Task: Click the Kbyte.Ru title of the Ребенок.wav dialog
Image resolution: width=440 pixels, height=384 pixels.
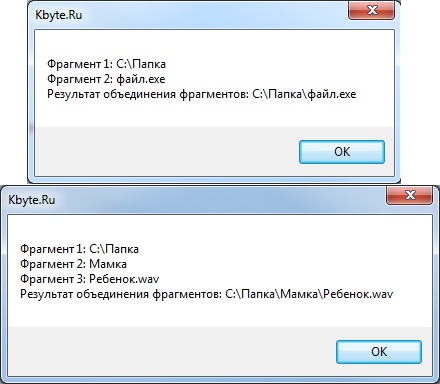Action: [x=32, y=200]
